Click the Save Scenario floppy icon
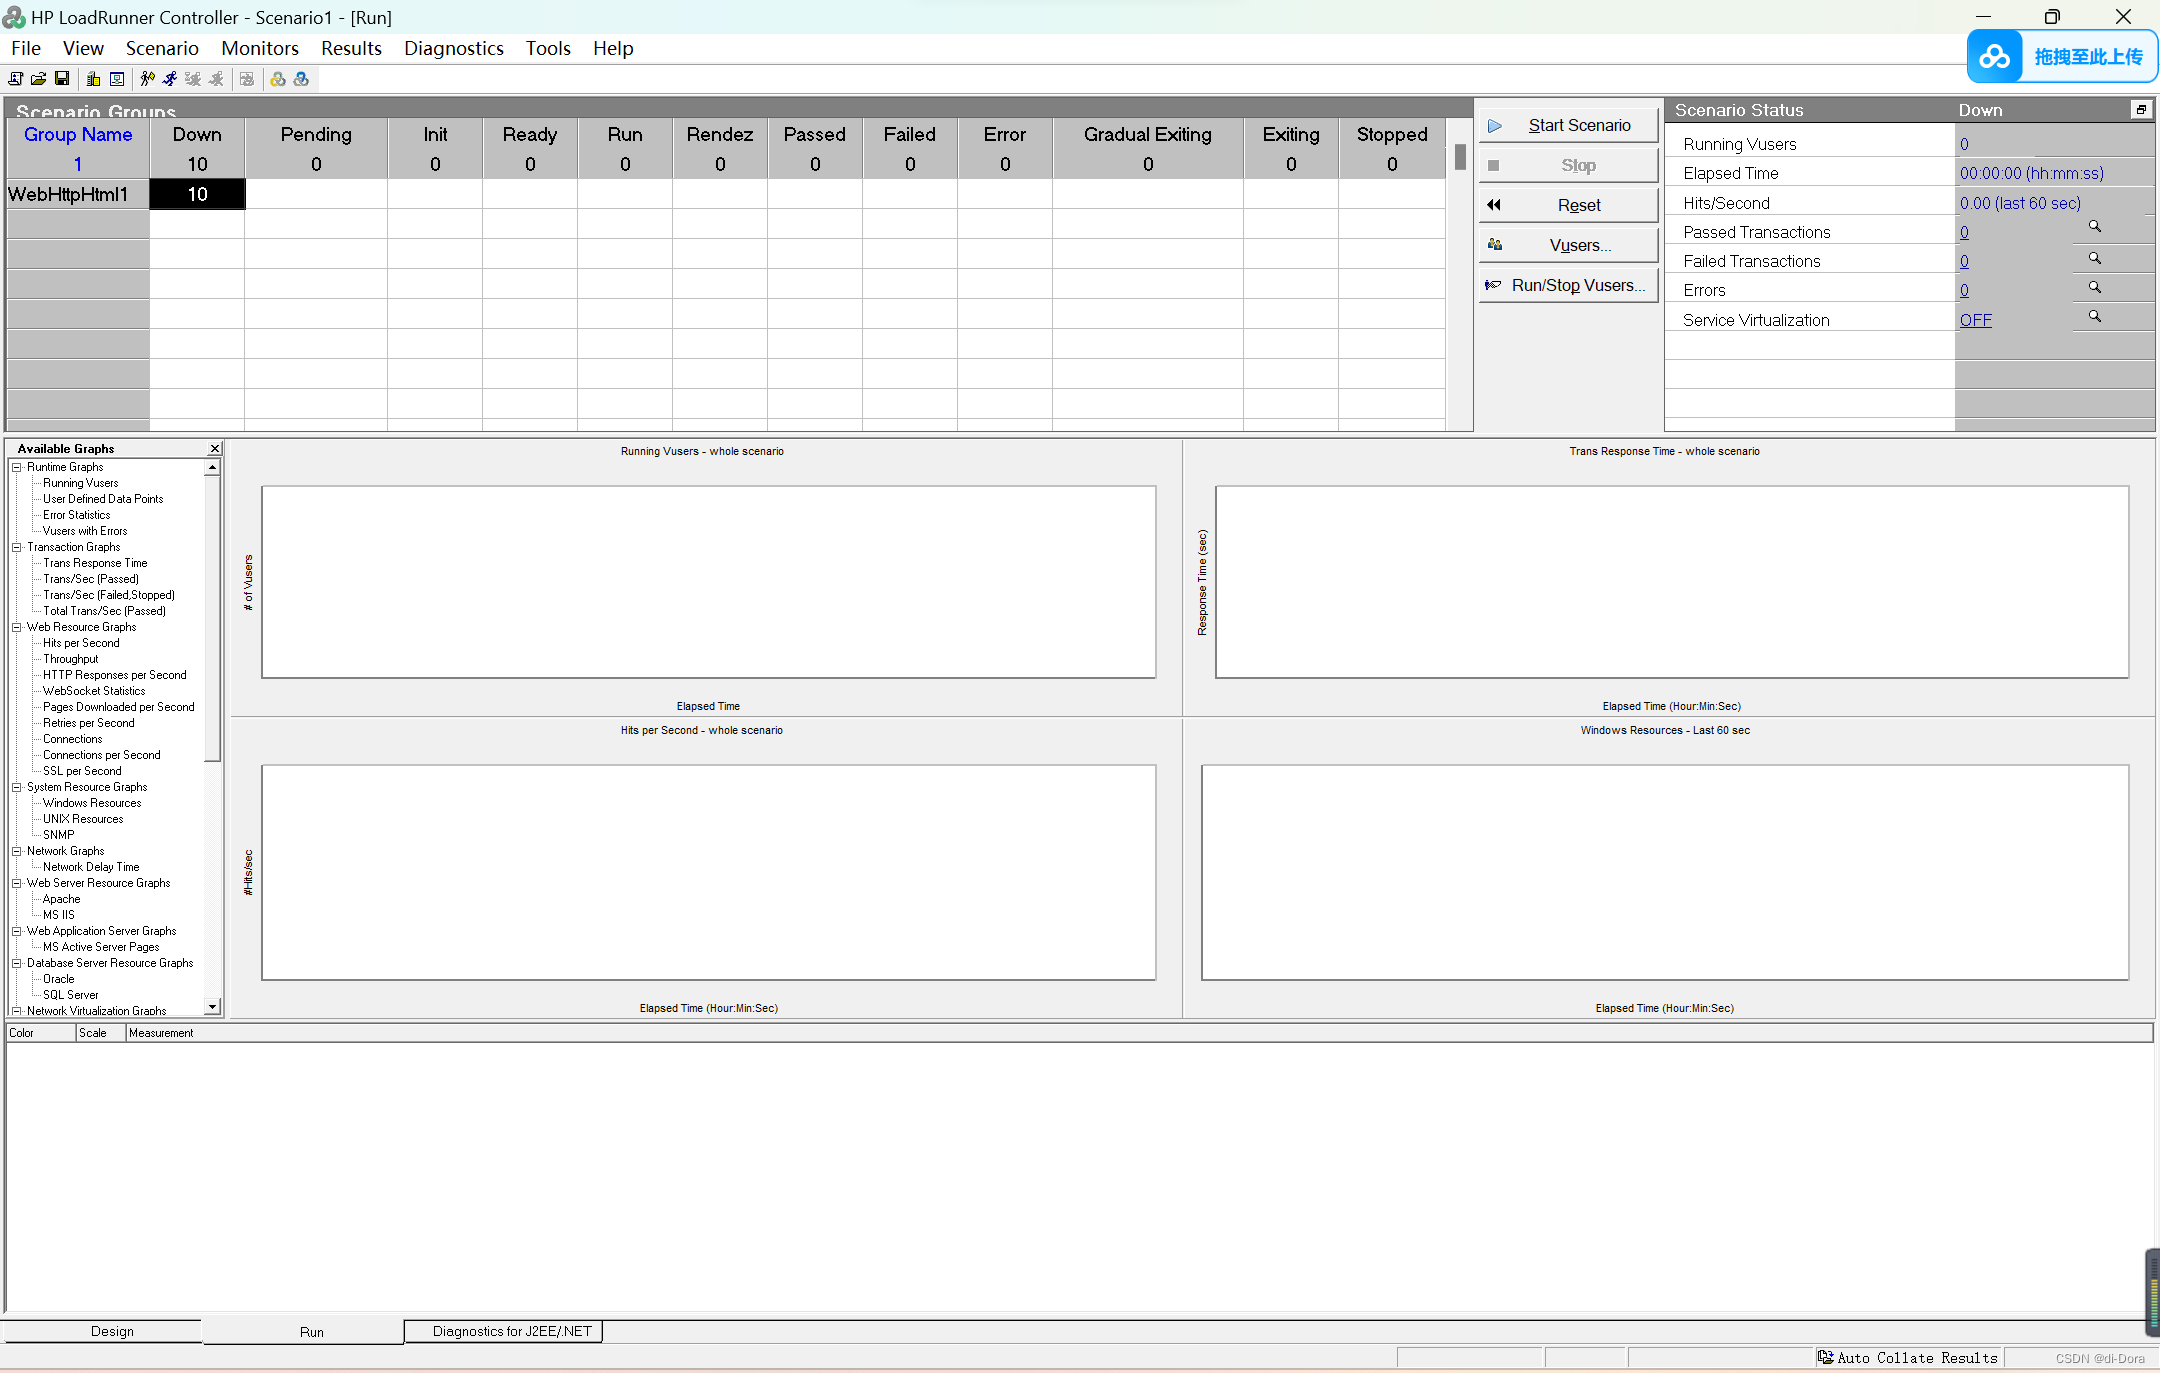This screenshot has height=1373, width=2160. pyautogui.click(x=62, y=79)
